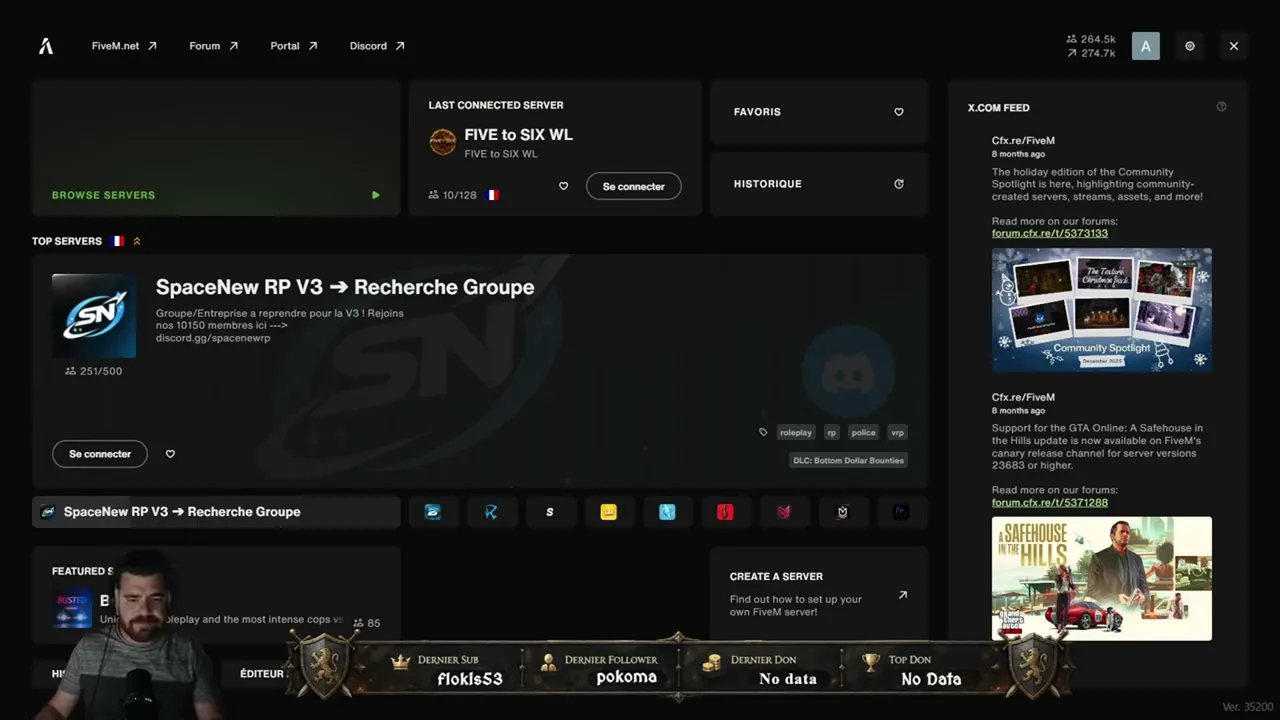Screen dimensions: 1280x720
Task: Click the arrow icon on Create a Server
Action: (903, 595)
